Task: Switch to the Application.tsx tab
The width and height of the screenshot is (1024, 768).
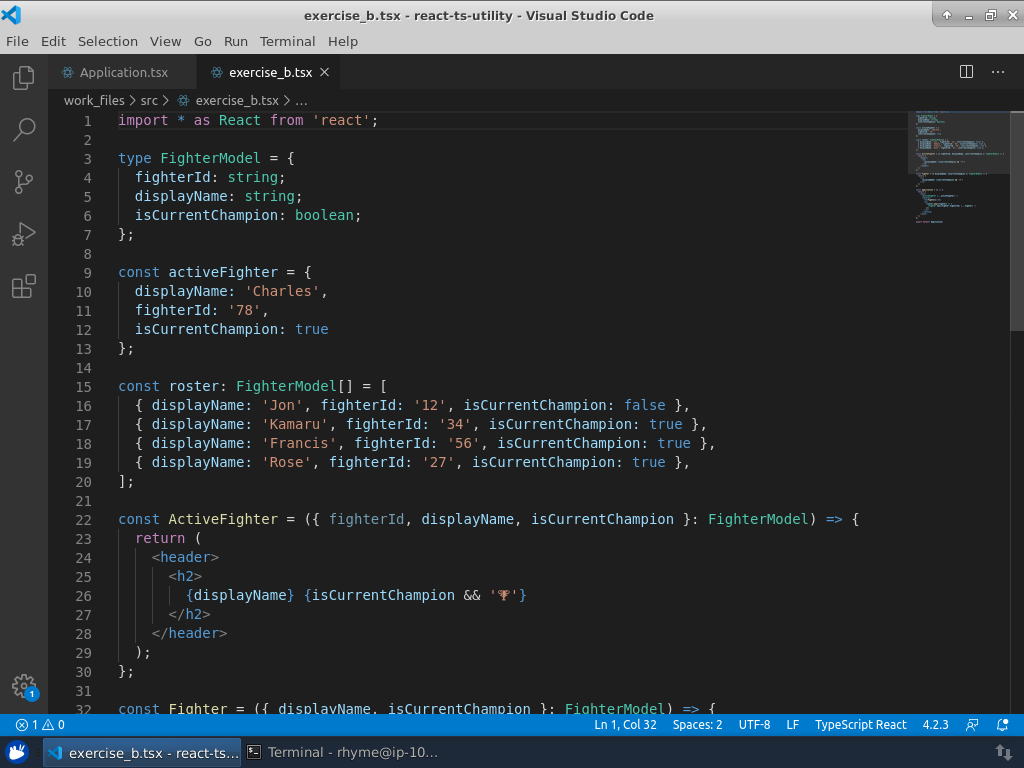Action: click(x=122, y=72)
